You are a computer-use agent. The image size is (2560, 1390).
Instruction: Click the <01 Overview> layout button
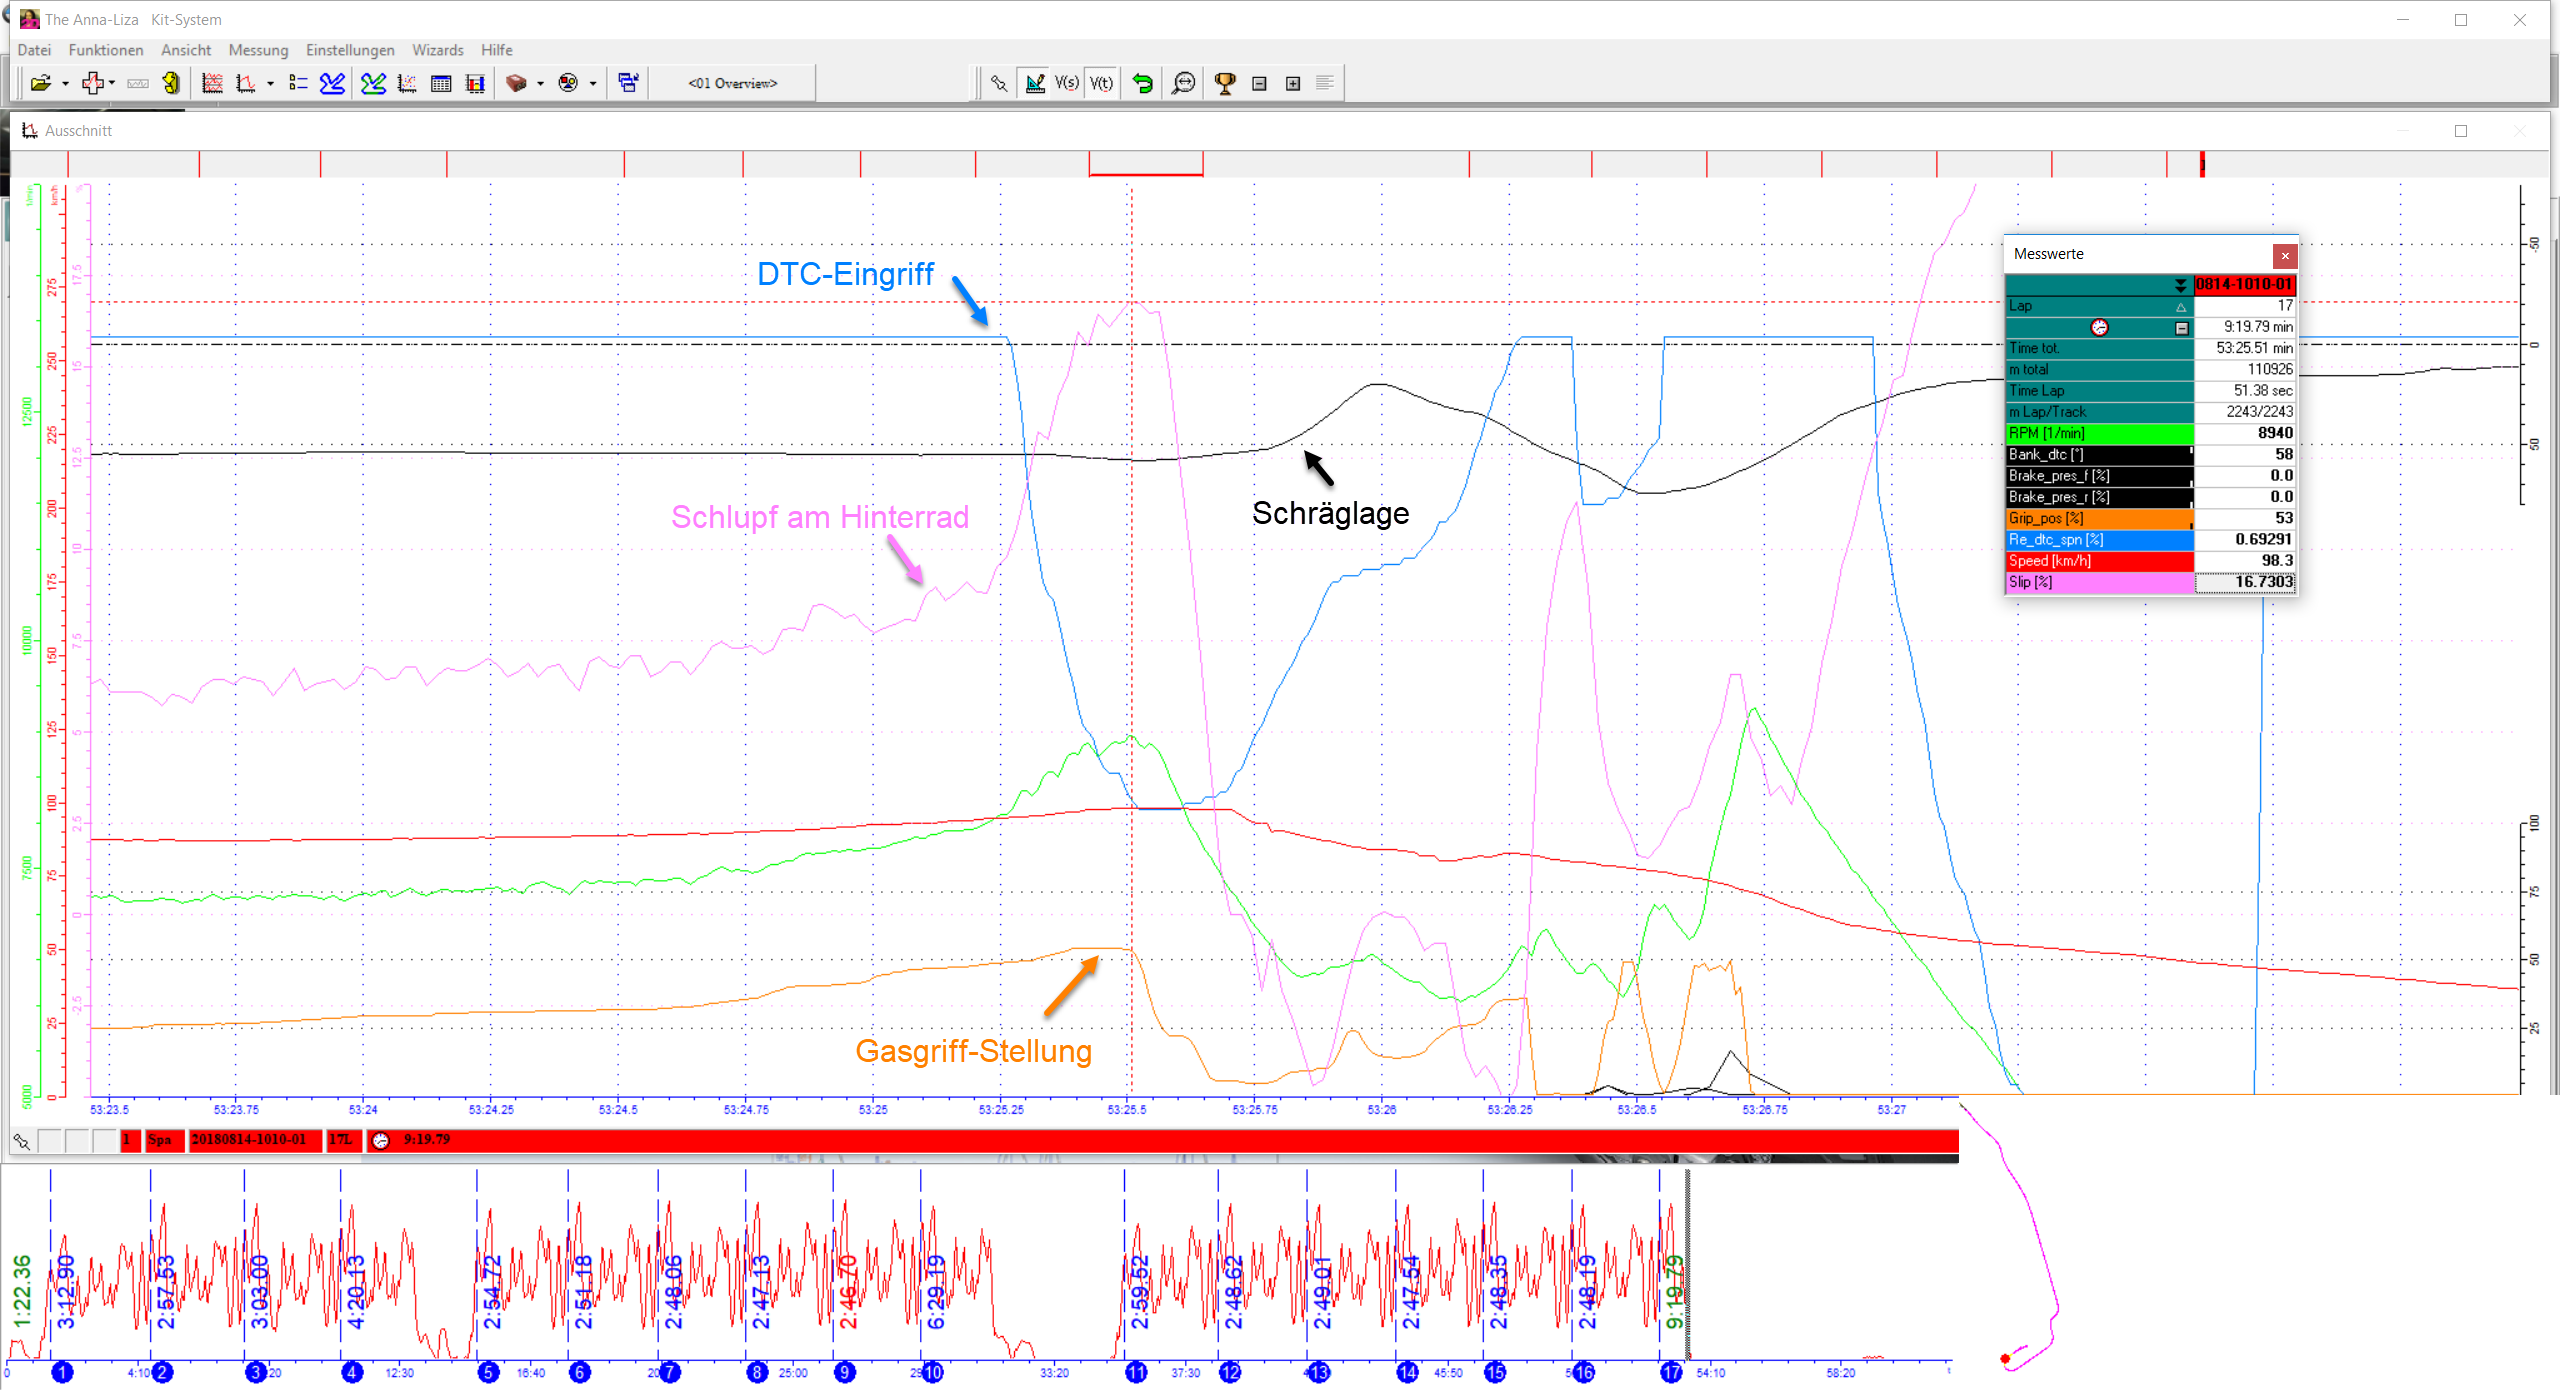click(732, 83)
